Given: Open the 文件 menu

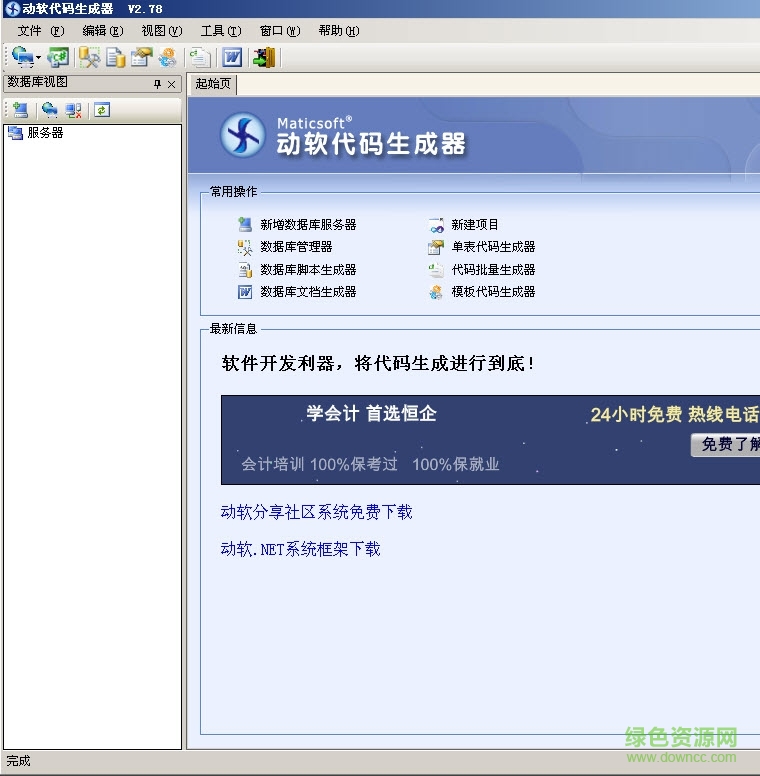Looking at the screenshot, I should 40,31.
